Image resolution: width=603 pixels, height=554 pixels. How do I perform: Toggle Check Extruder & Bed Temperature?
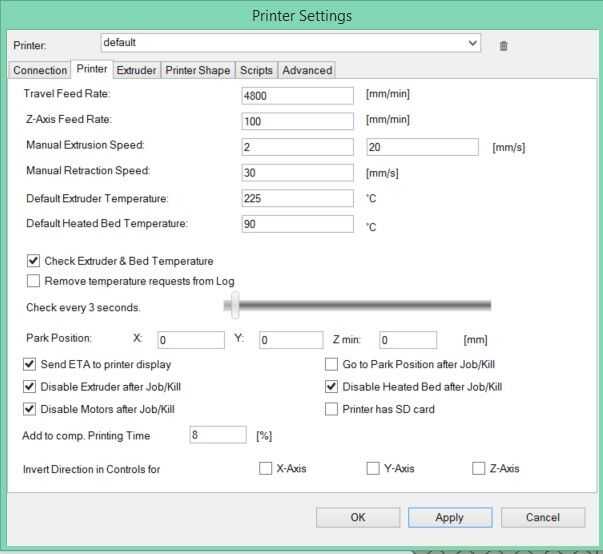[x=33, y=261]
